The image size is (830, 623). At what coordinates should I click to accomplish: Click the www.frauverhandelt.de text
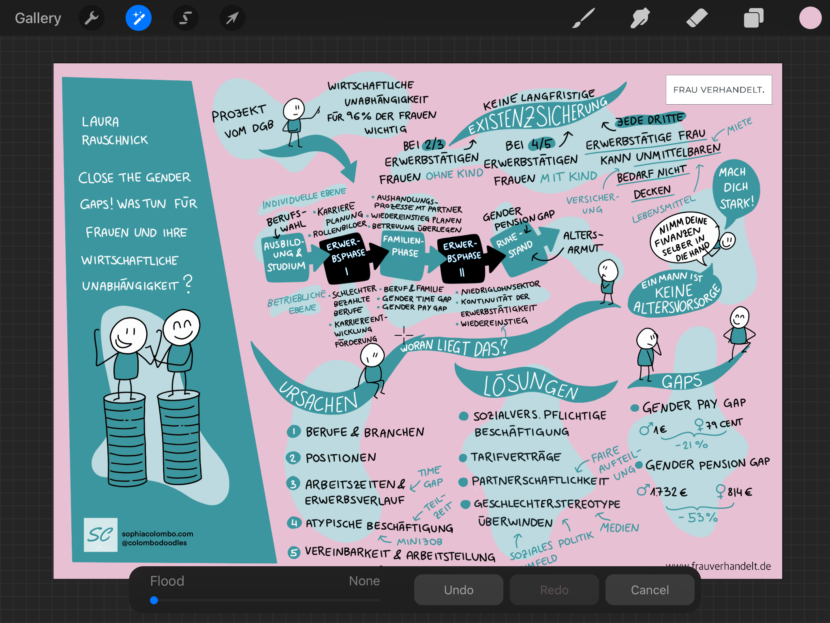pos(717,566)
